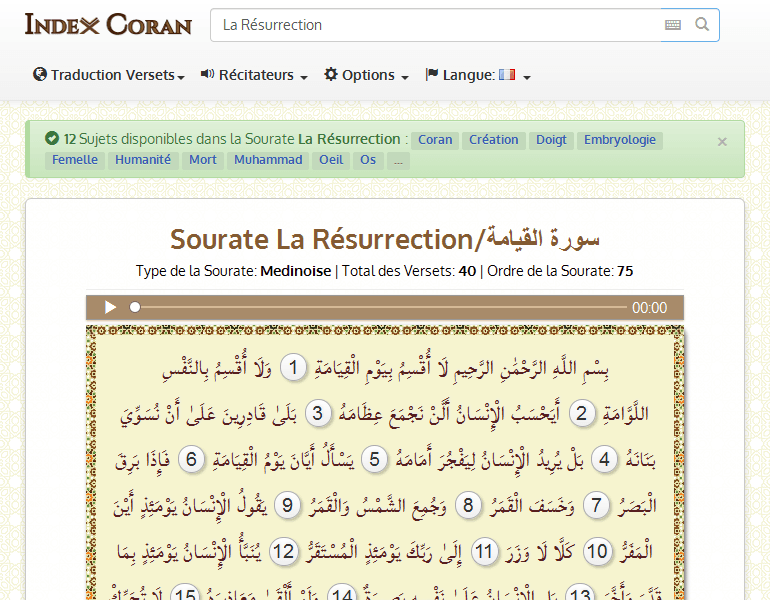This screenshot has width=770, height=600.
Task: Click inside the search input field
Action: [x=435, y=25]
